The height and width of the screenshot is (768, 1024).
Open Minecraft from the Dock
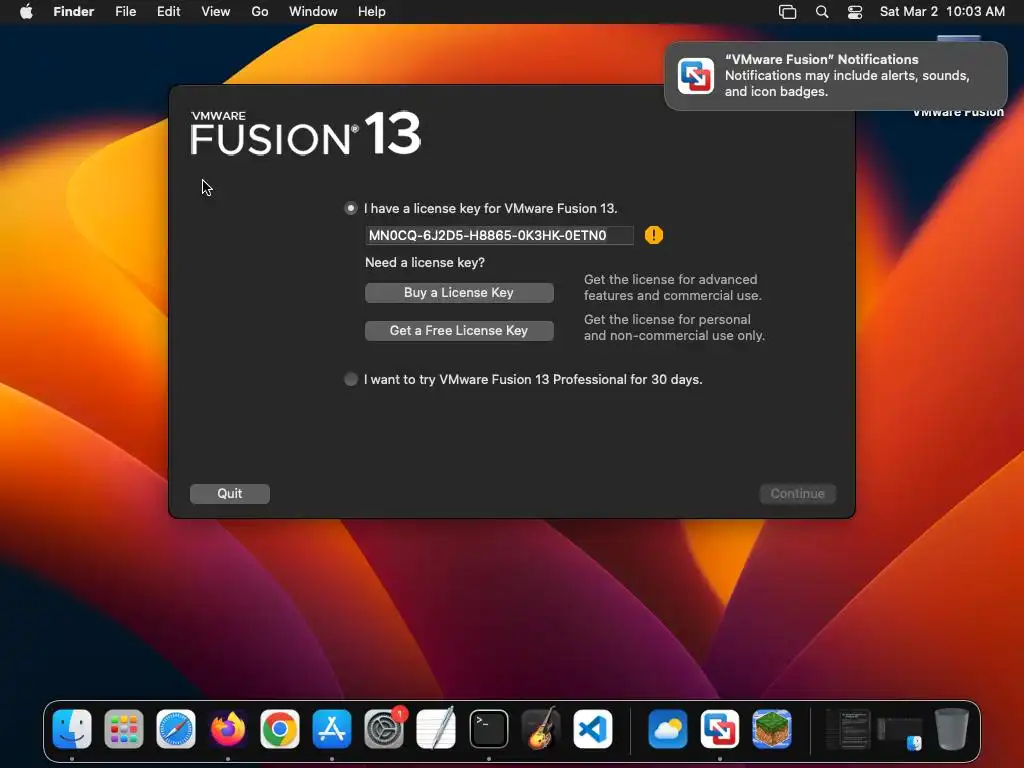[772, 729]
